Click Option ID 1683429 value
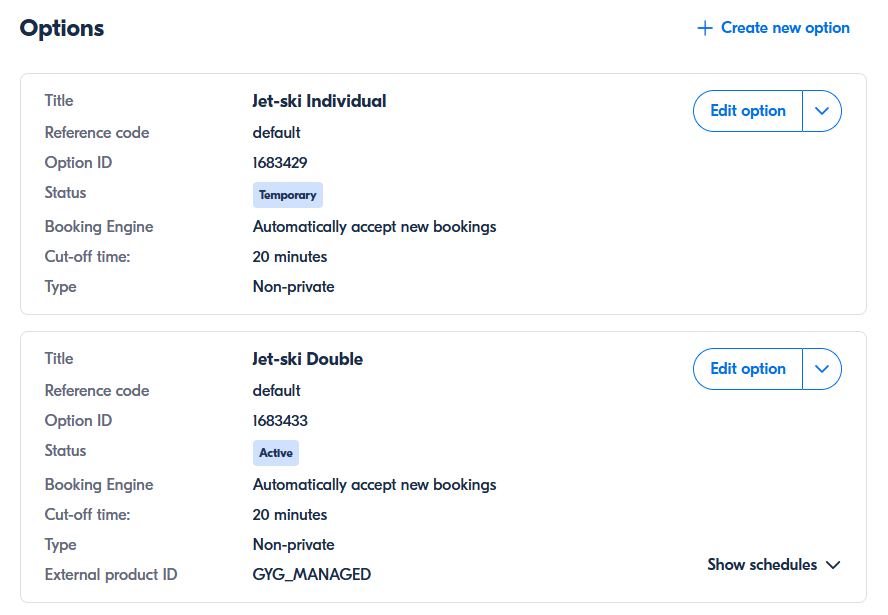The width and height of the screenshot is (888, 615). pos(280,163)
